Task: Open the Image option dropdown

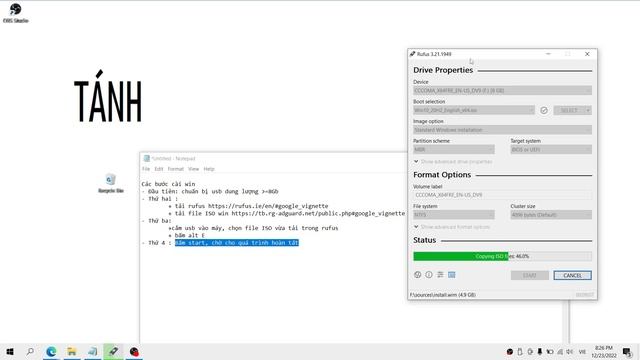Action: [x=502, y=130]
